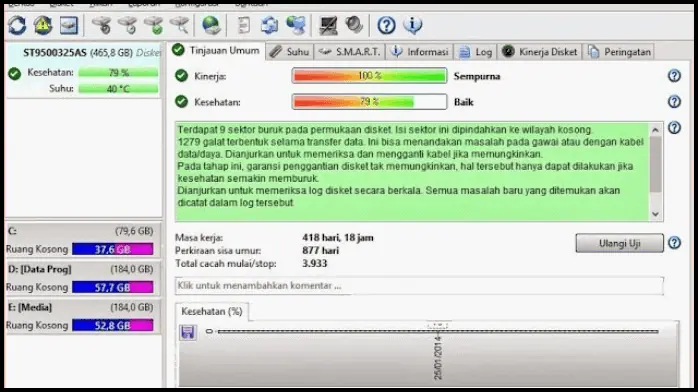Open the disk magnifier surface test icon
This screenshot has width=698, height=392.
(179, 25)
